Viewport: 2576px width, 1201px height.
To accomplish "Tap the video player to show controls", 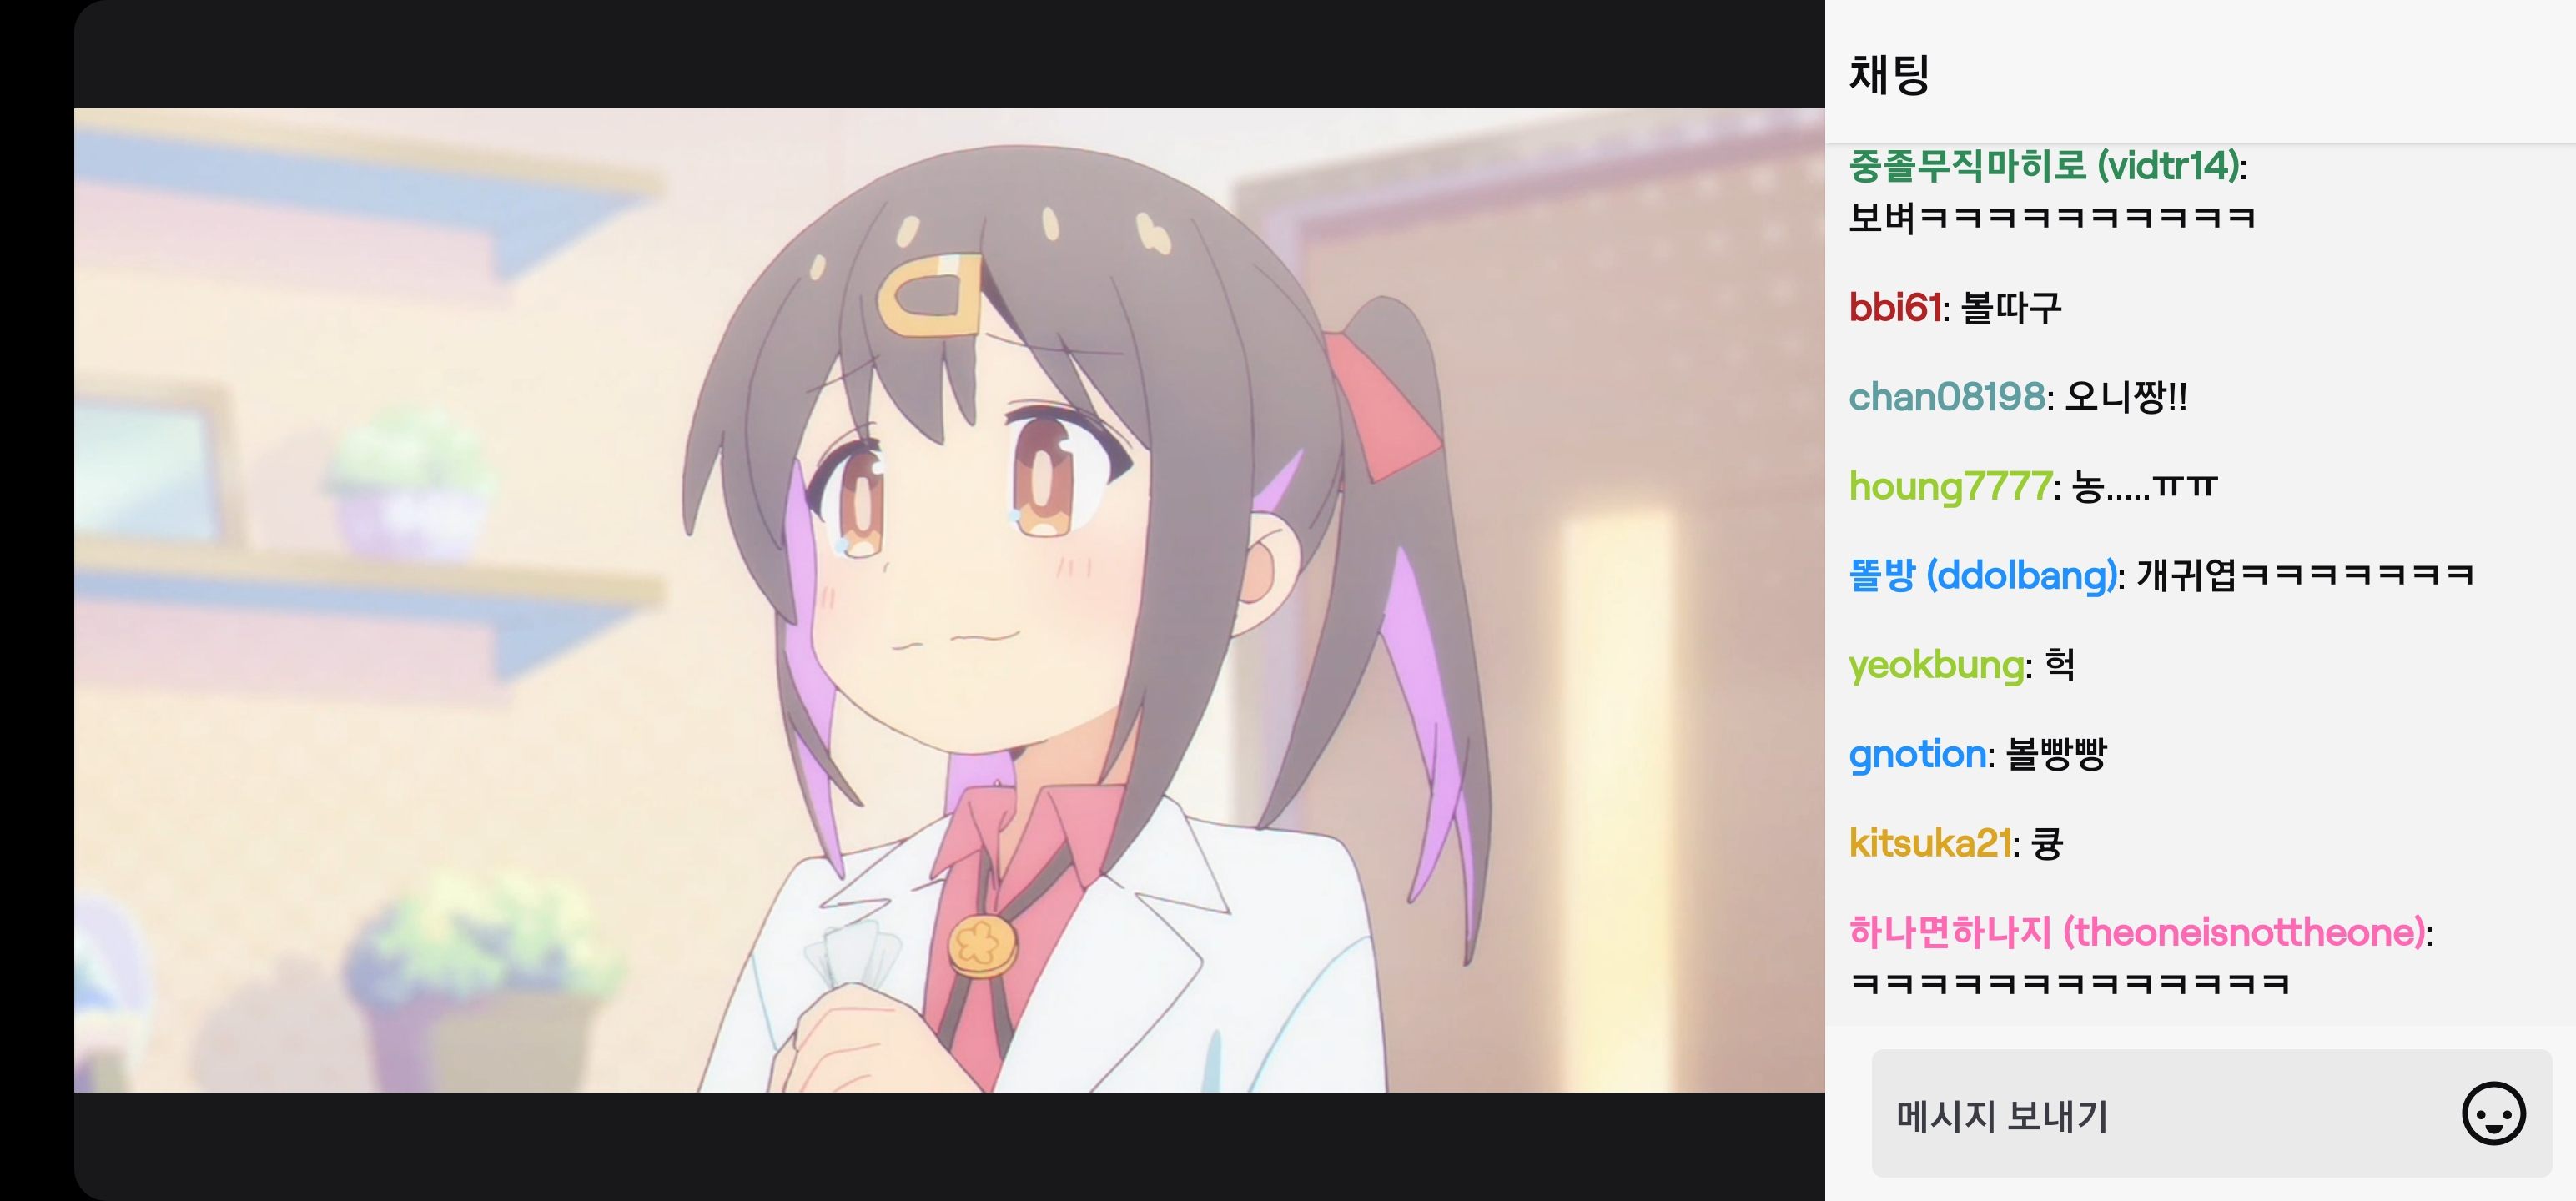I will (x=949, y=600).
